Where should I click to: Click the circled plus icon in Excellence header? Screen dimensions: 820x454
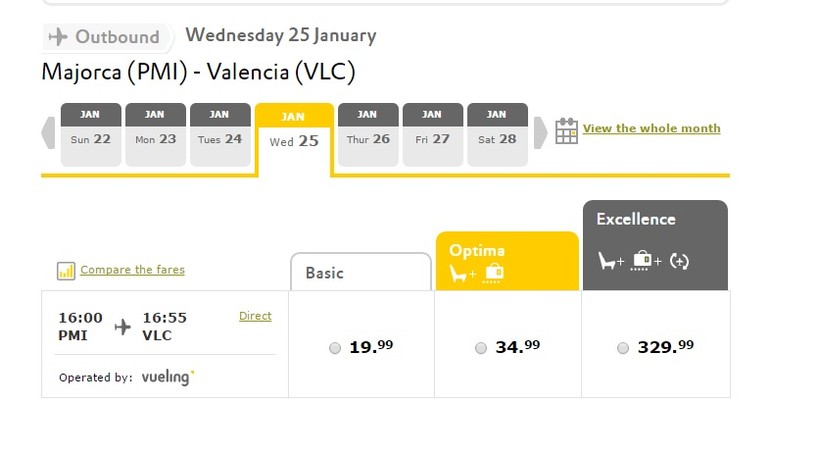pyautogui.click(x=680, y=261)
